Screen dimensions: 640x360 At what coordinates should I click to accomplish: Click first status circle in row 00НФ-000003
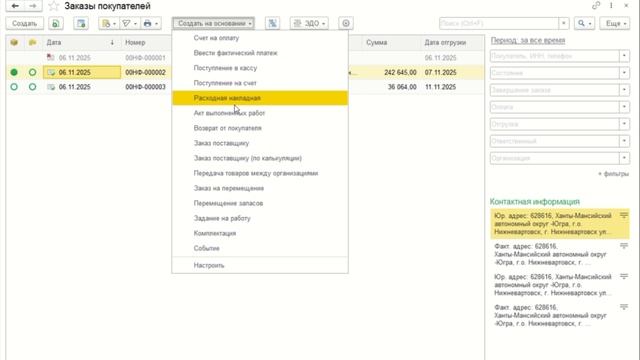(14, 87)
